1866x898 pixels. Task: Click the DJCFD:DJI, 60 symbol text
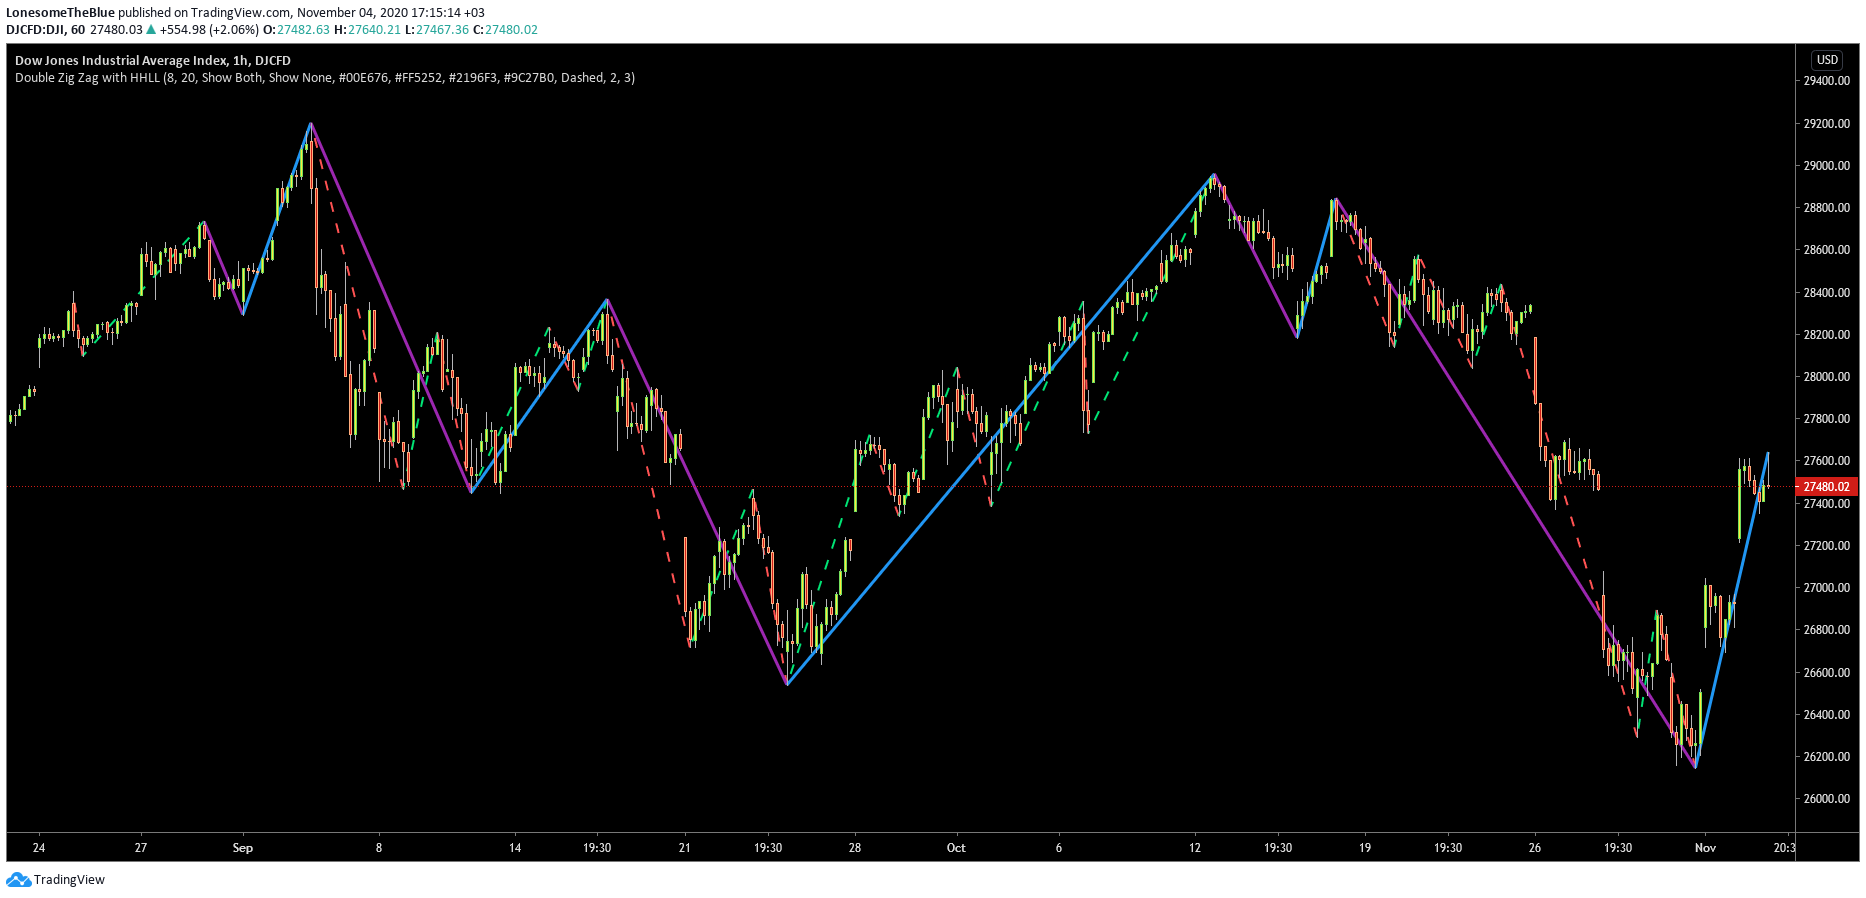click(46, 29)
